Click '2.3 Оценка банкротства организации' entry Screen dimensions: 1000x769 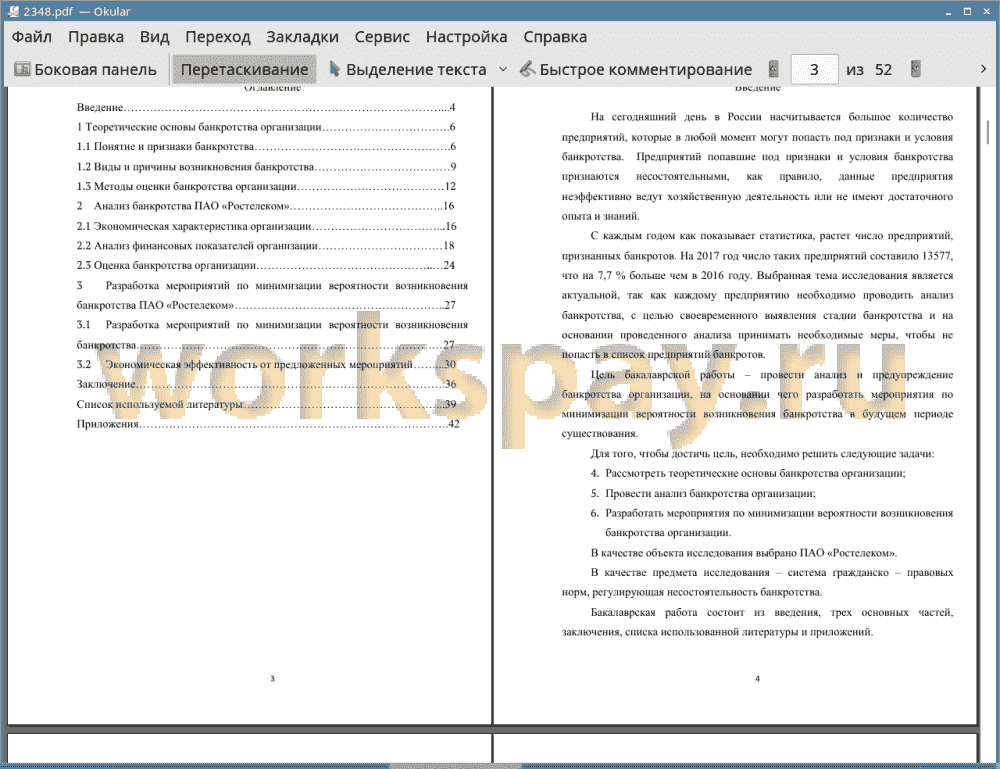[266, 265]
